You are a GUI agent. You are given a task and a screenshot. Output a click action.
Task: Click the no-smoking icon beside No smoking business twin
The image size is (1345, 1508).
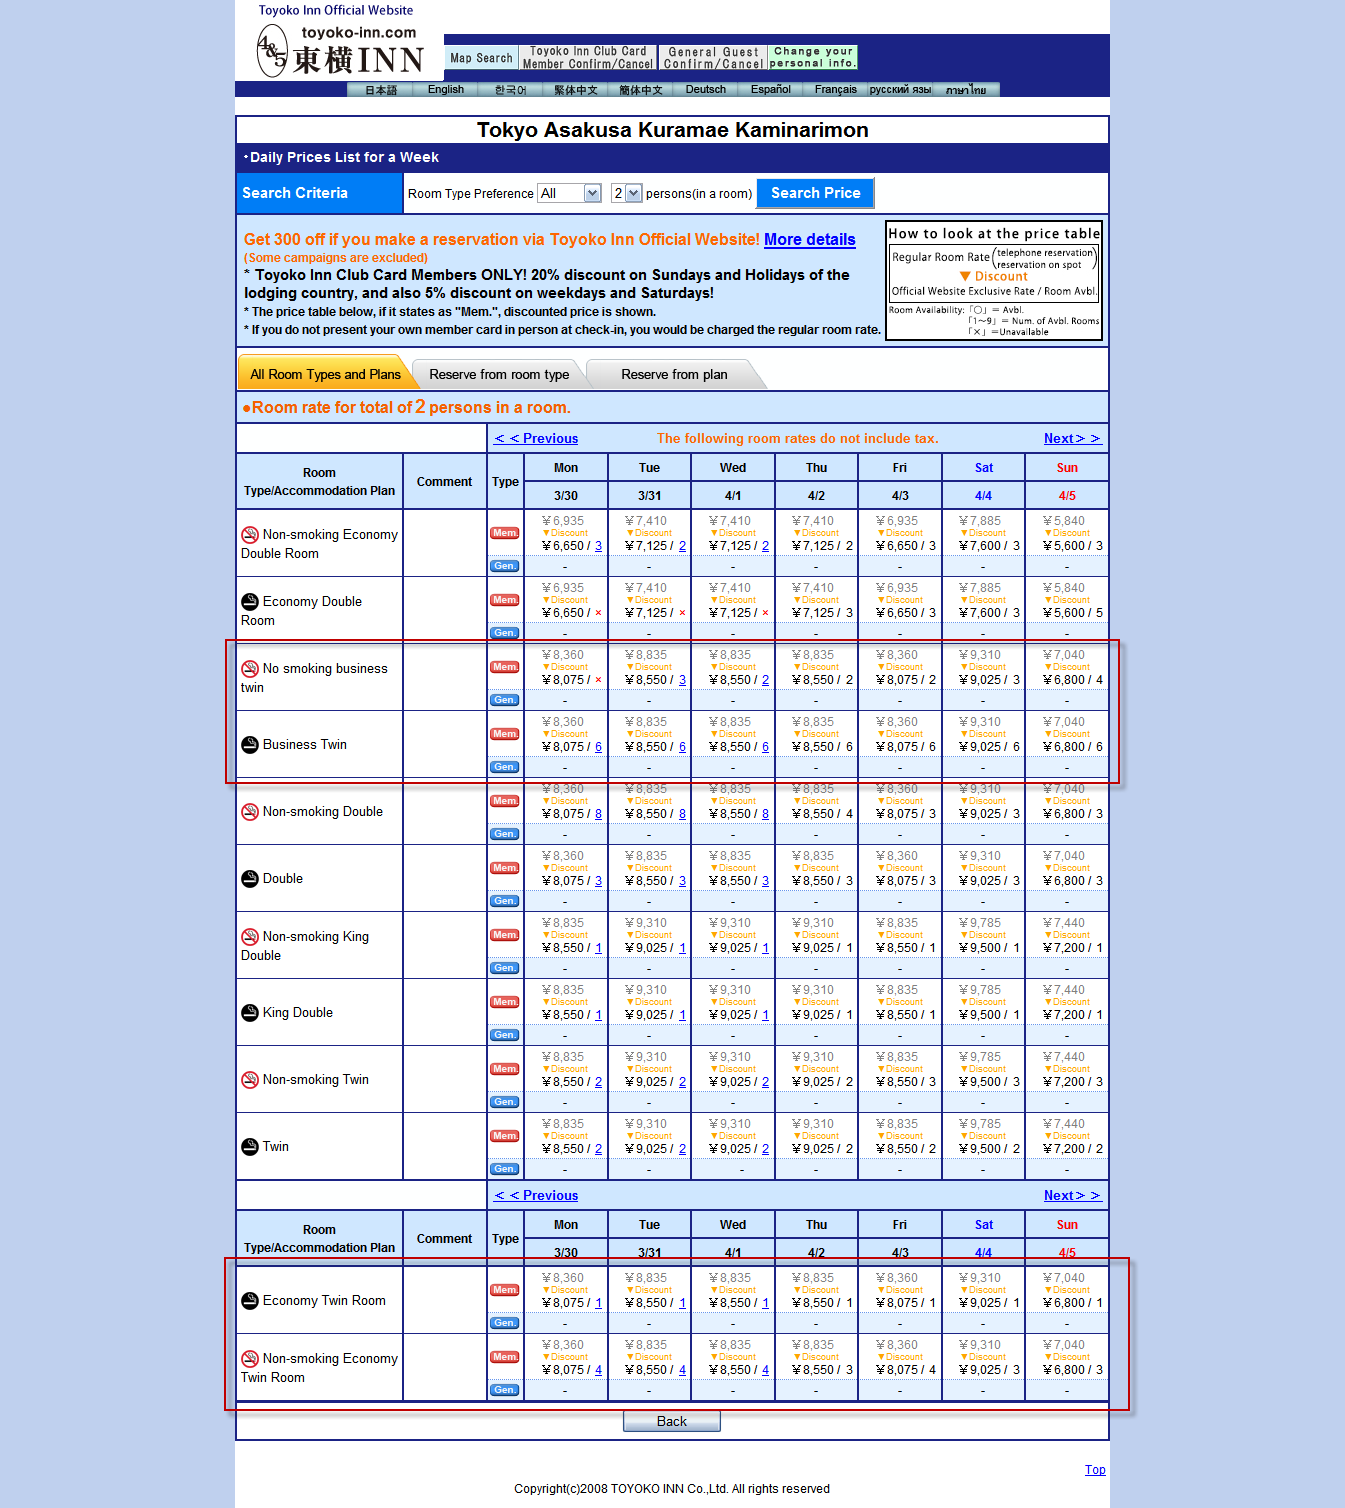250,669
